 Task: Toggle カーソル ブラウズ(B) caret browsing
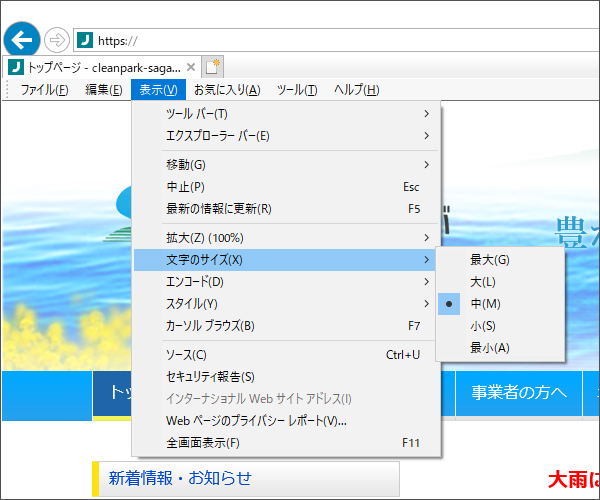pyautogui.click(x=285, y=326)
